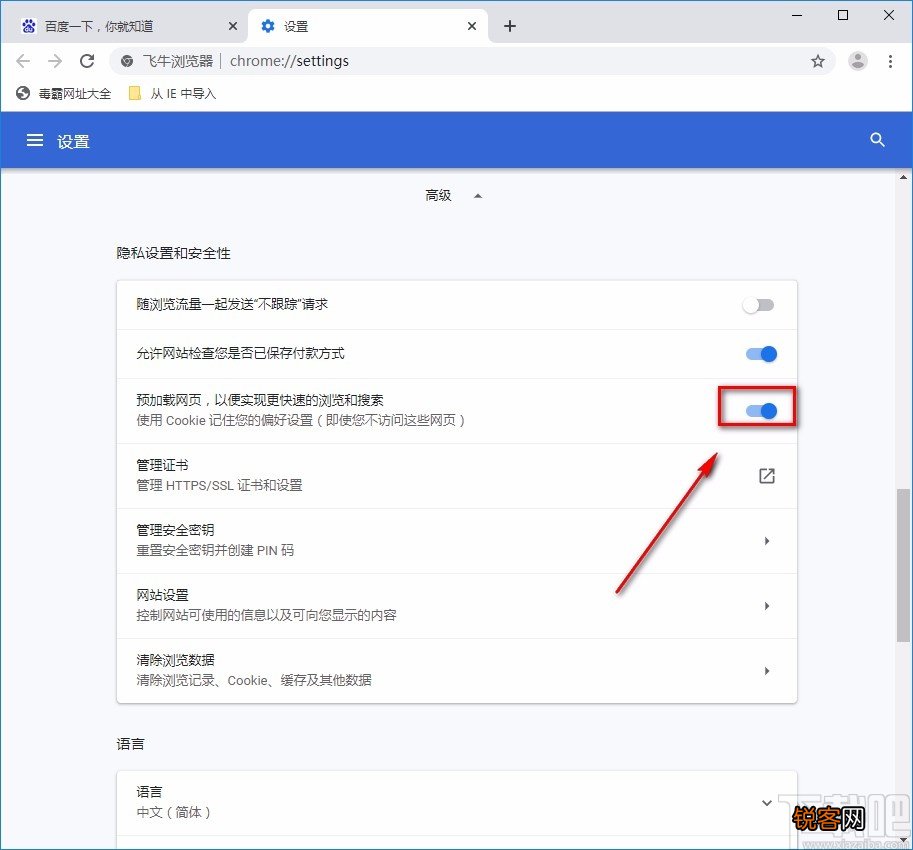This screenshot has width=913, height=850.
Task: Click the 高级 label
Action: [x=438, y=196]
